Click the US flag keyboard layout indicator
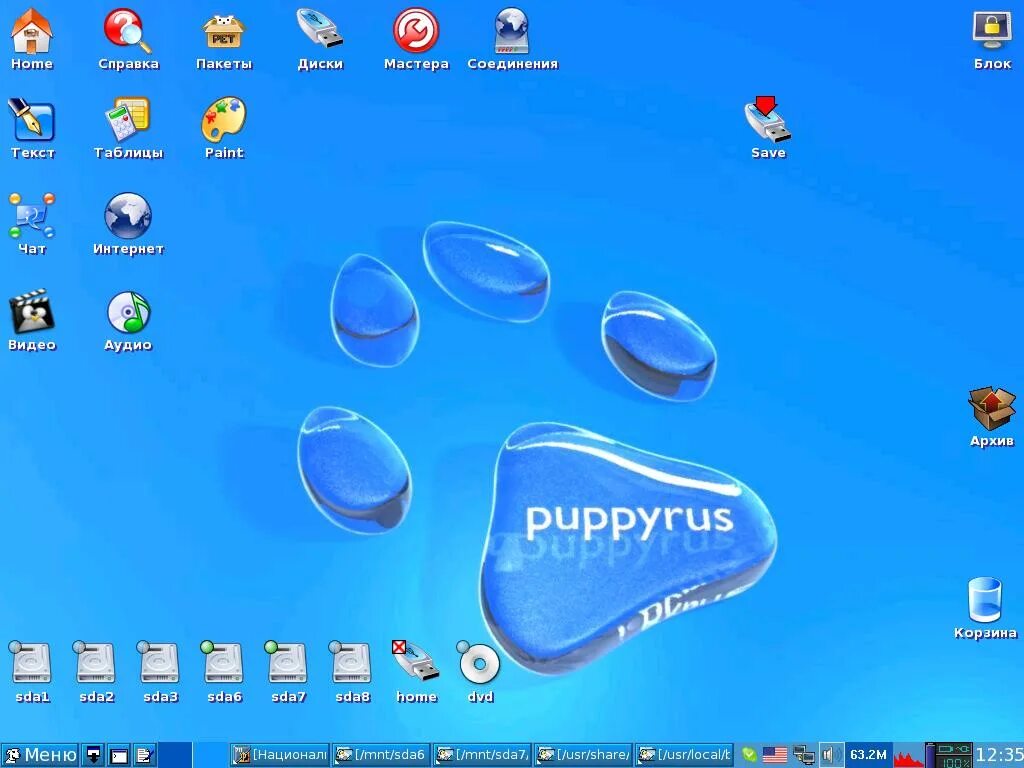Screen dimensions: 1024x768 (775, 756)
